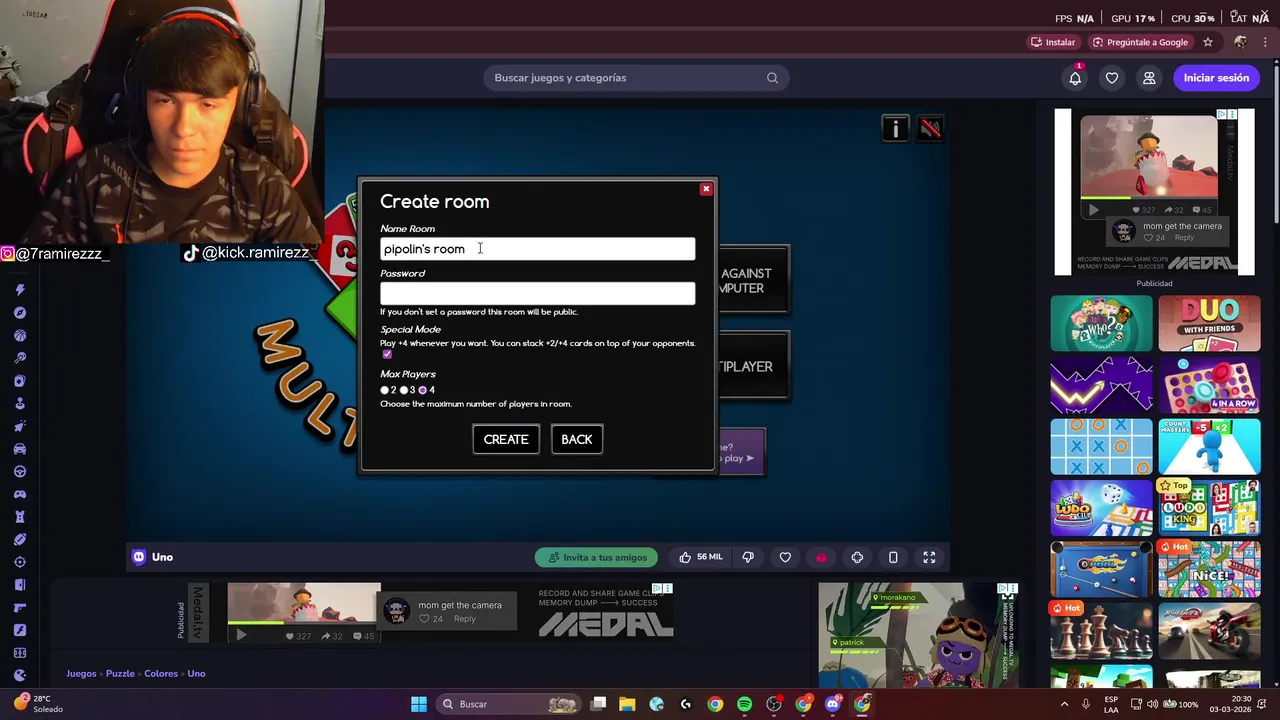Open Ludo King game thumbnail
1280x720 pixels.
(1209, 508)
